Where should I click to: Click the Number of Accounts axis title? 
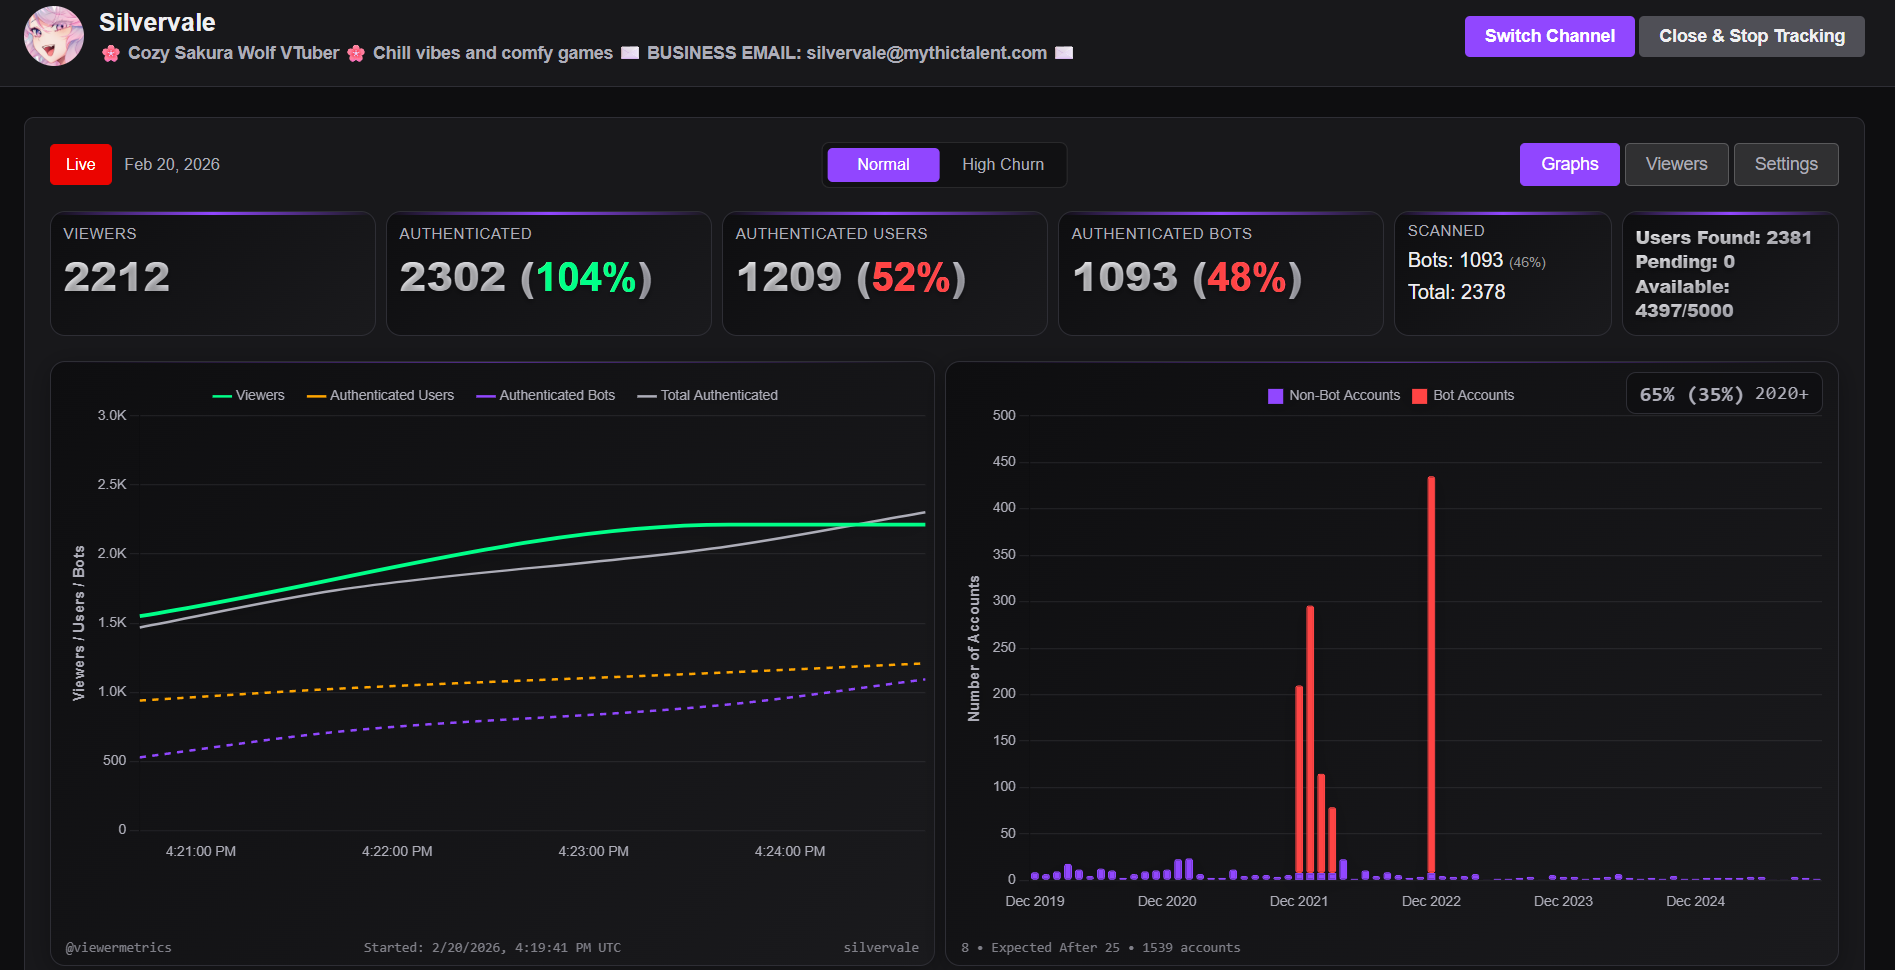point(974,649)
